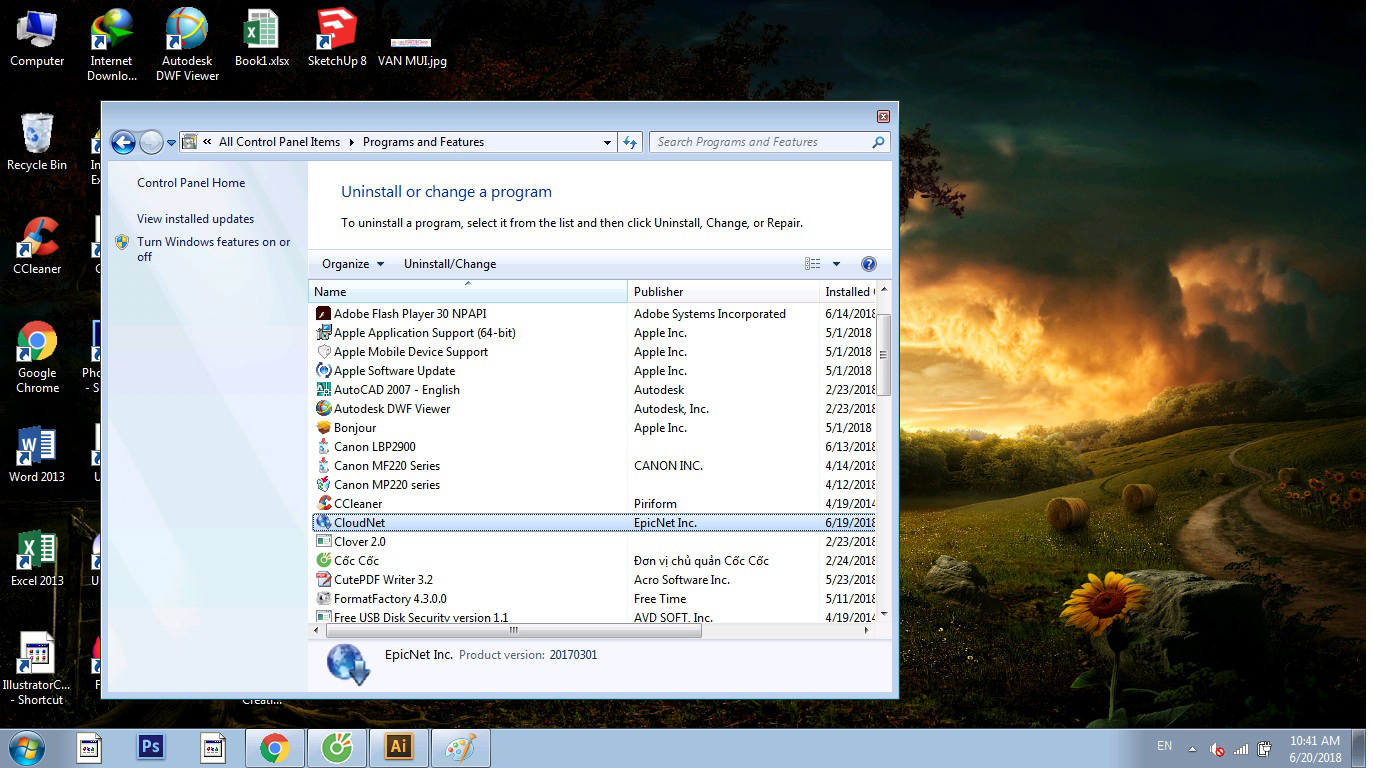Select the Google Chrome desktop shortcut
The height and width of the screenshot is (773, 1373).
coord(37,357)
